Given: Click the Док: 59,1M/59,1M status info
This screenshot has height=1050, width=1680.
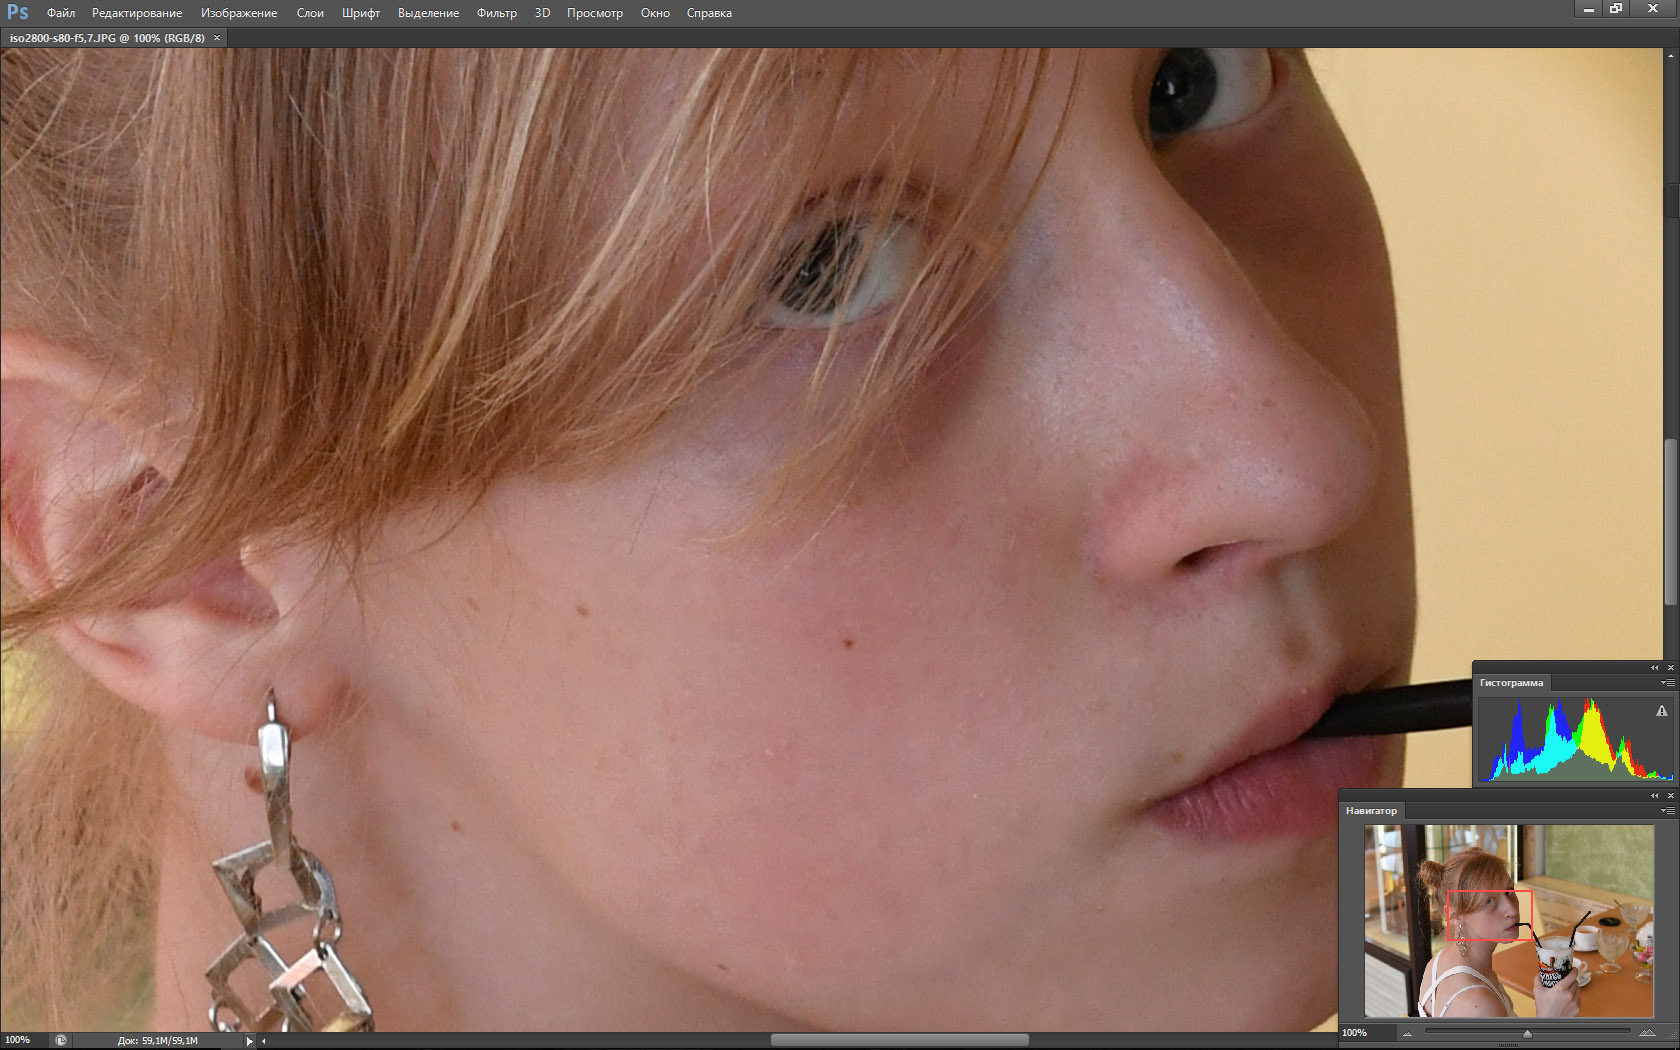Looking at the screenshot, I should (158, 1041).
